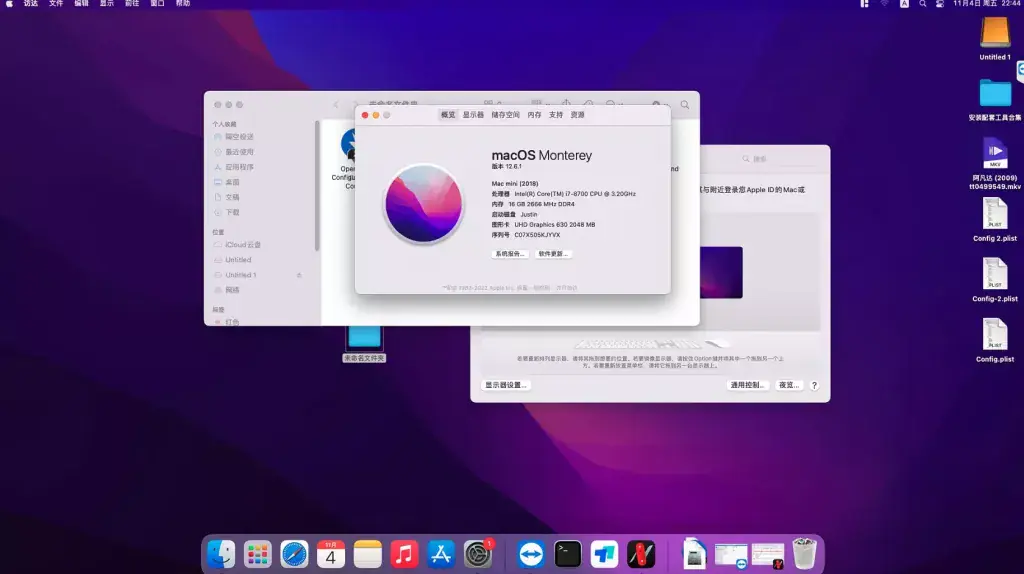Click the help question mark button
The width and height of the screenshot is (1024, 574).
[814, 385]
